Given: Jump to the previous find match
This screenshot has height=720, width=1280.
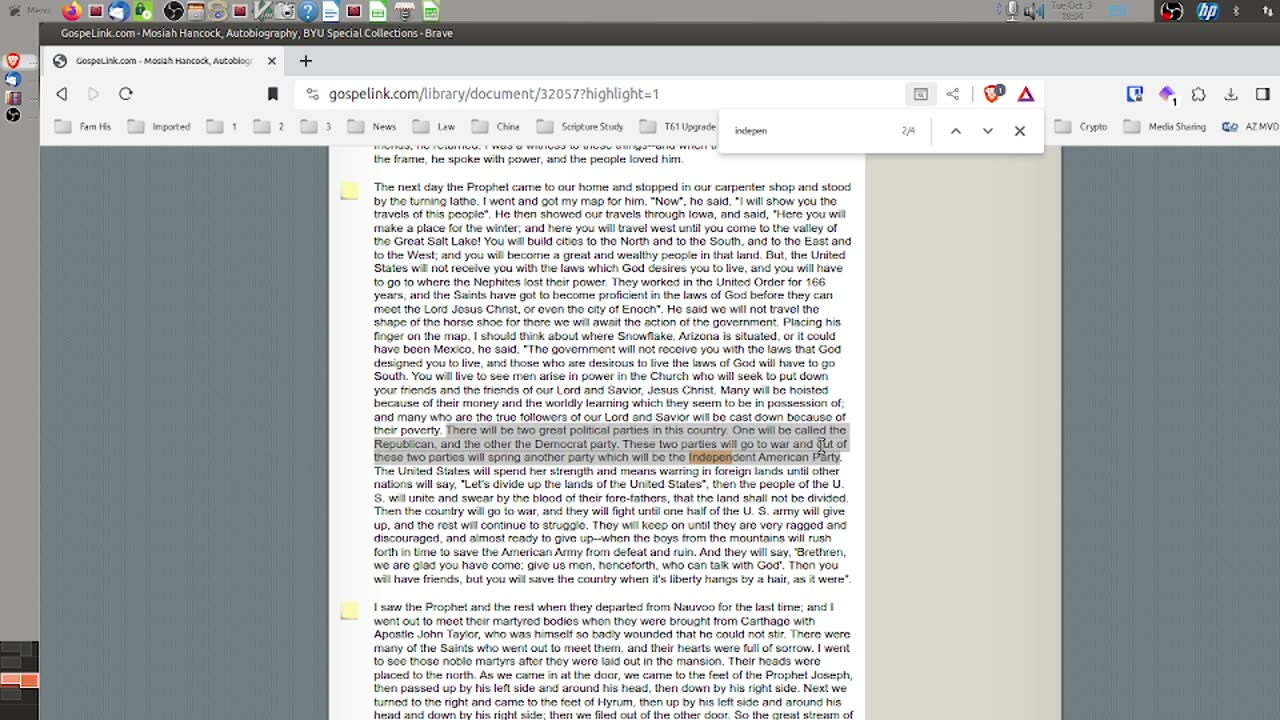Looking at the screenshot, I should (x=955, y=131).
